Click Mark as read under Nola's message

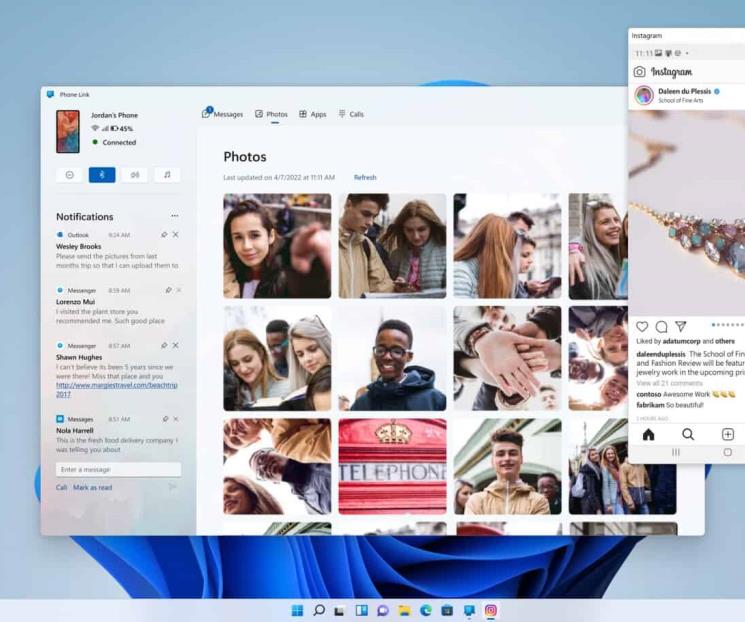[x=92, y=488]
